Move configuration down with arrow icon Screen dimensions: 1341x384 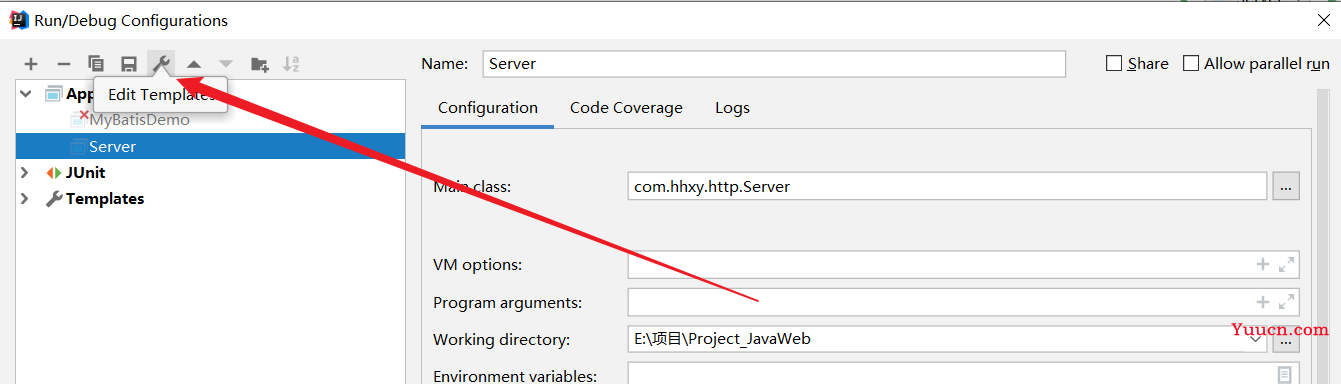(226, 64)
